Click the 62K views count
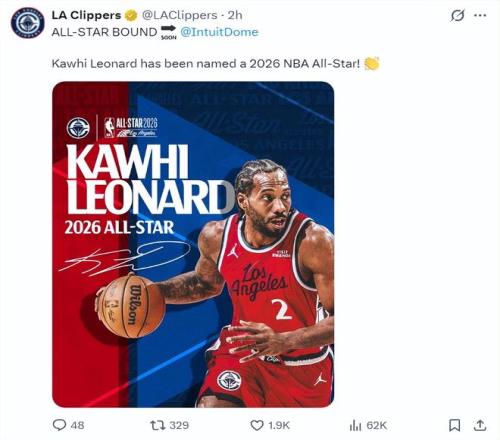Viewport: 500px width, 440px height. pos(377,425)
